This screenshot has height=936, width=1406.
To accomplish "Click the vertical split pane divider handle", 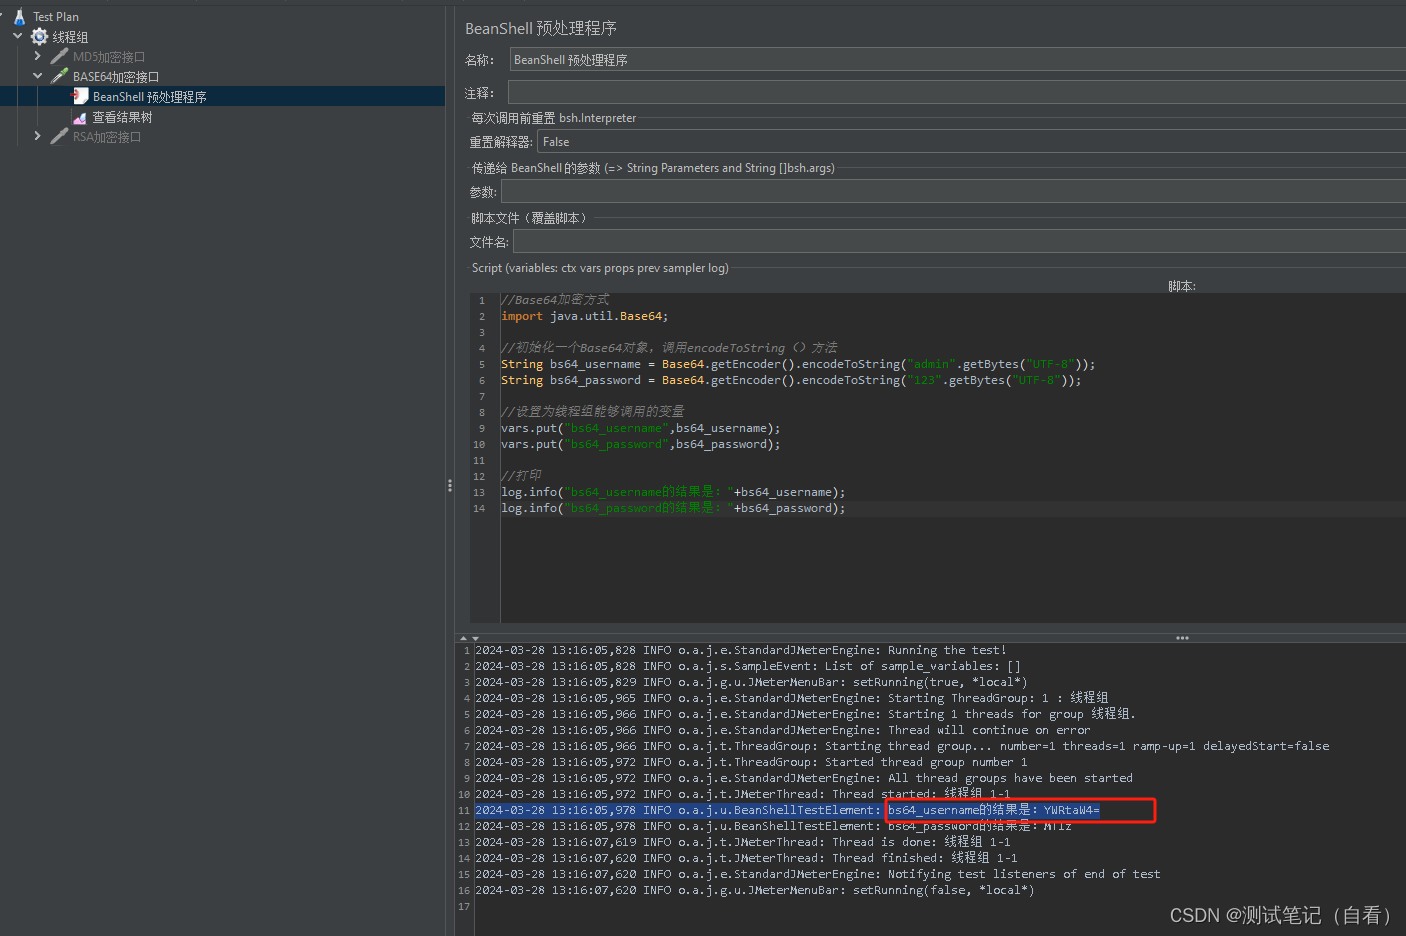I will 450,486.
